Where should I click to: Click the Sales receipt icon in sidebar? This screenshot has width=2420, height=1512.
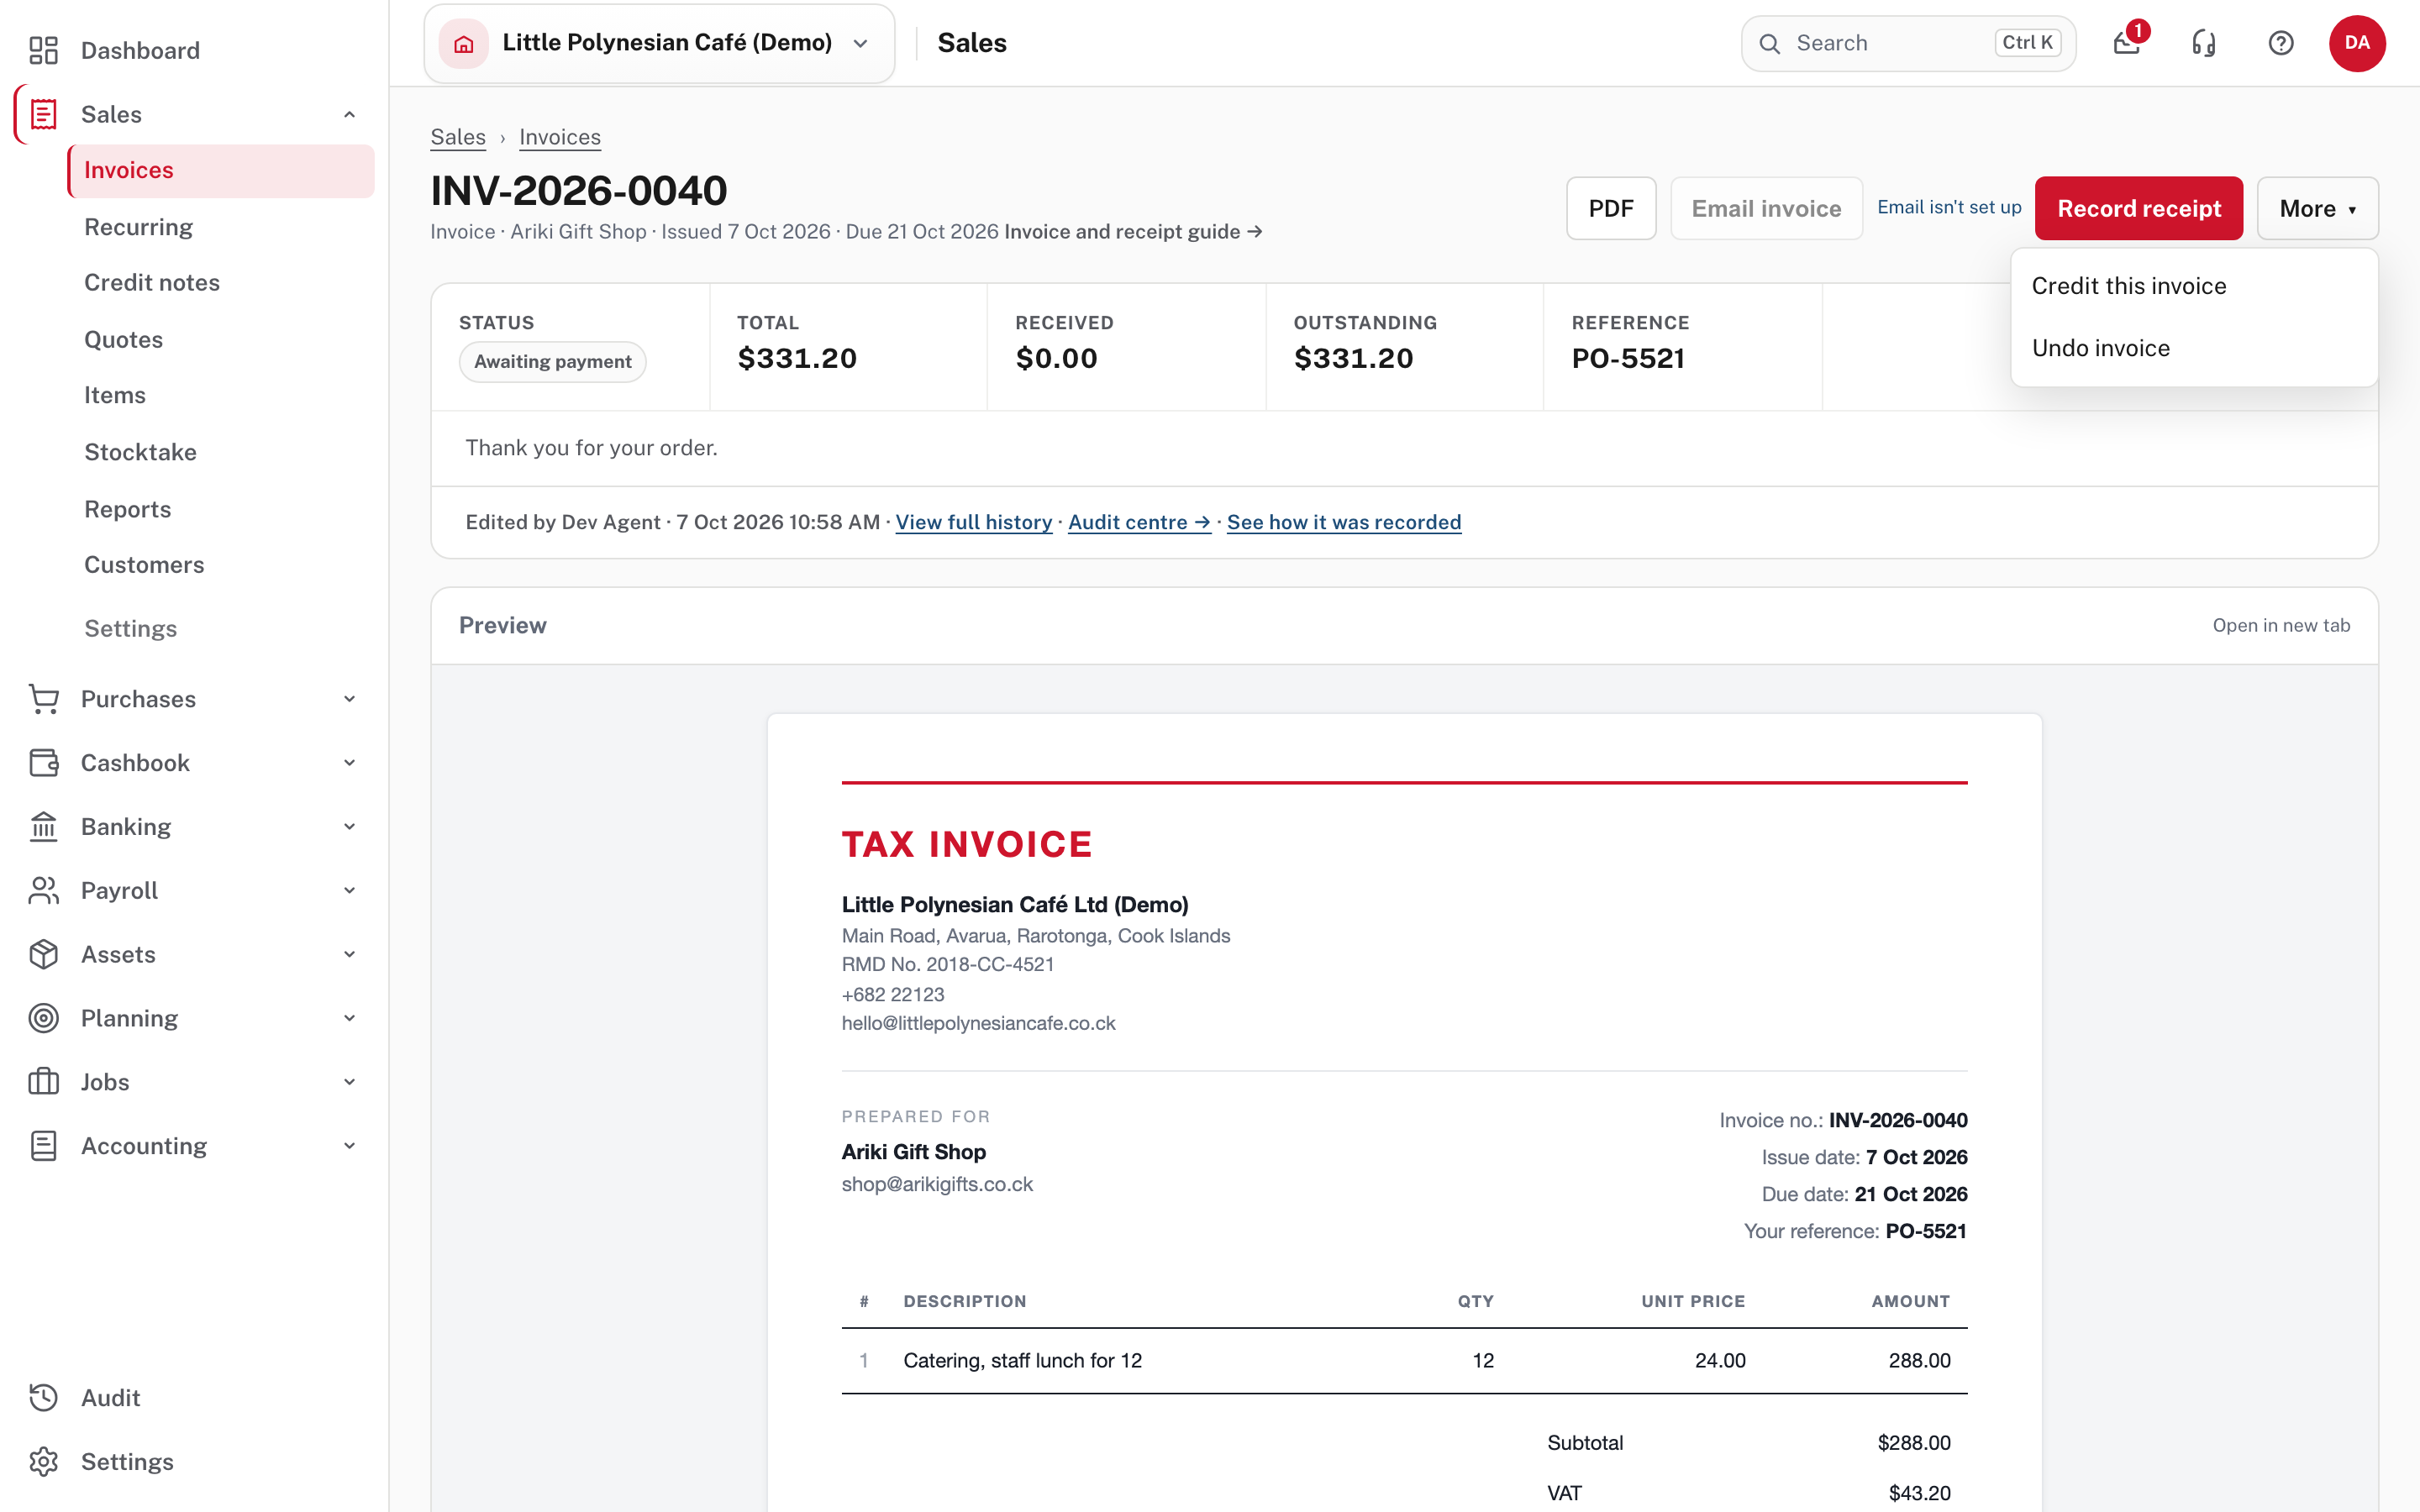click(x=43, y=114)
